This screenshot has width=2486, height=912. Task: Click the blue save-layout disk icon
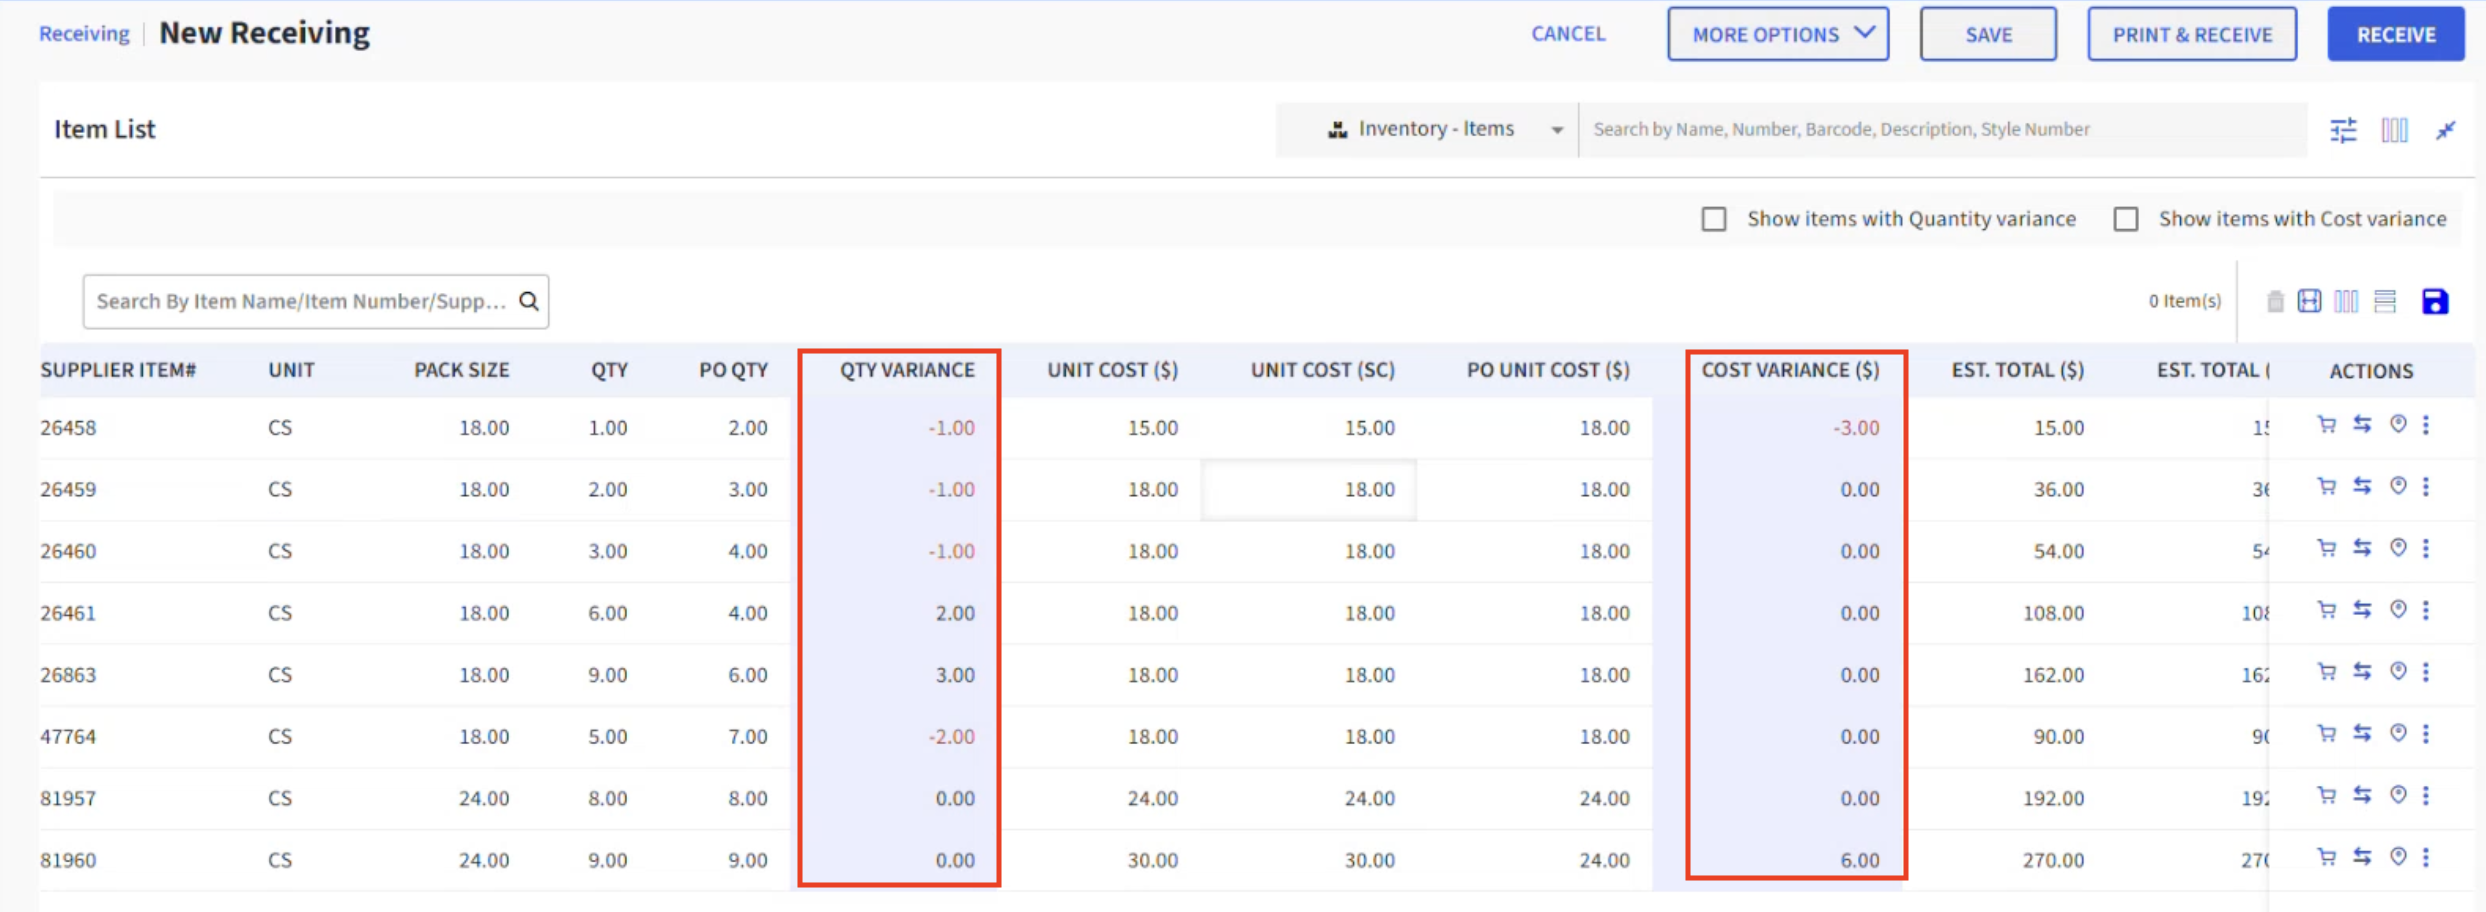click(x=2434, y=301)
